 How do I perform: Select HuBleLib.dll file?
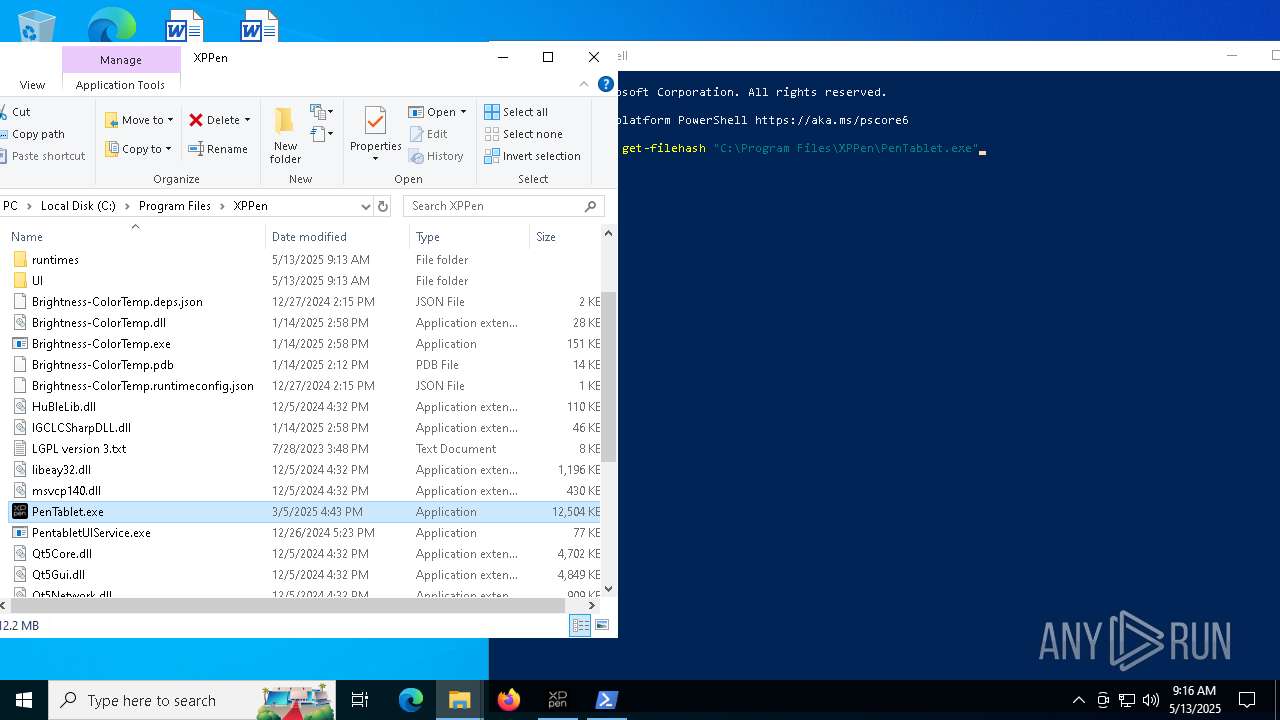[x=64, y=407]
